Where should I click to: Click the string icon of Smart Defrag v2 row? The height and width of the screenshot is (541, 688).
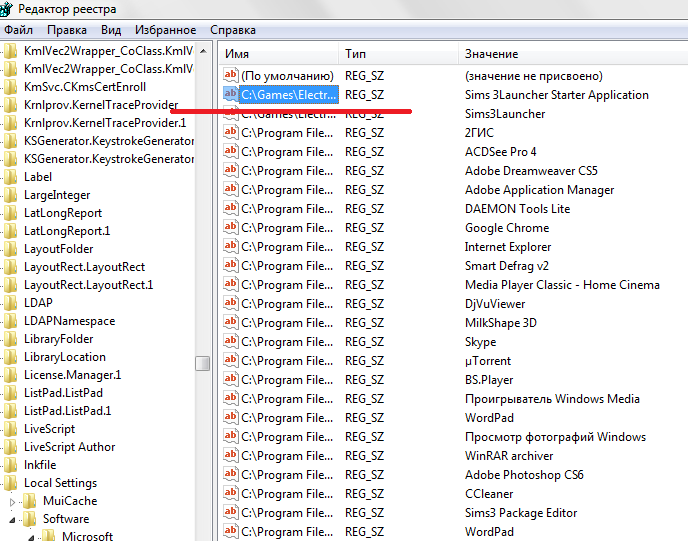point(230,265)
